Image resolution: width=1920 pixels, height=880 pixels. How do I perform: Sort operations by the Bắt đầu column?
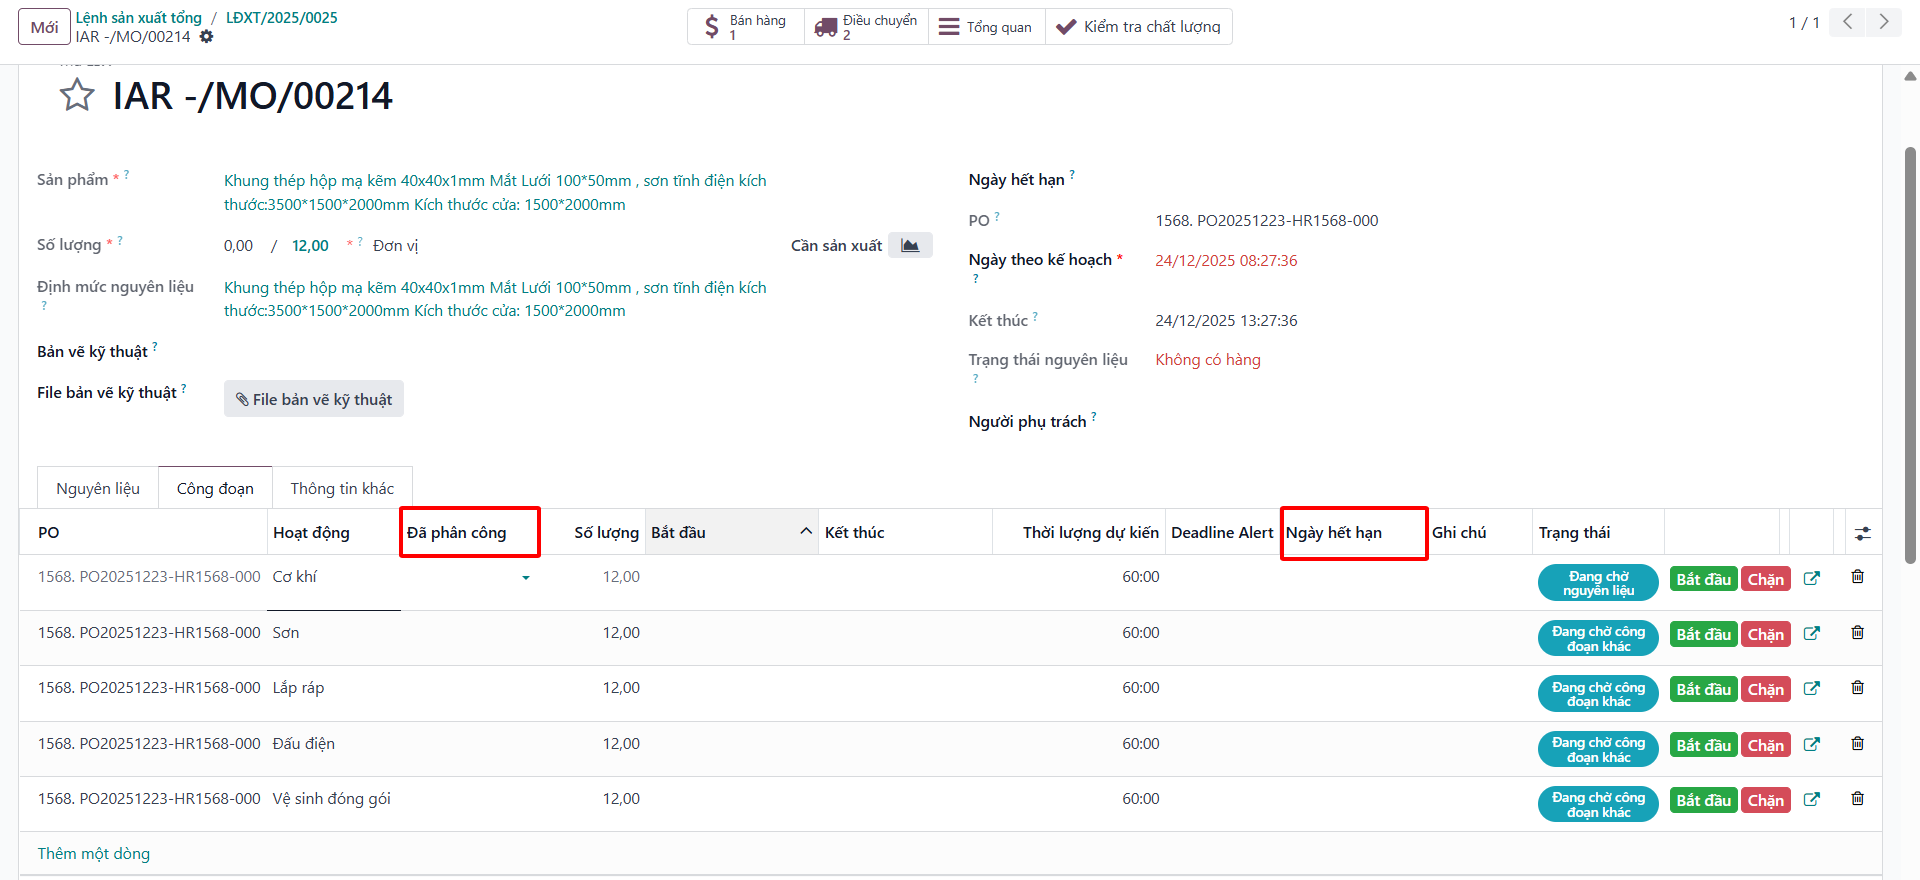[731, 532]
